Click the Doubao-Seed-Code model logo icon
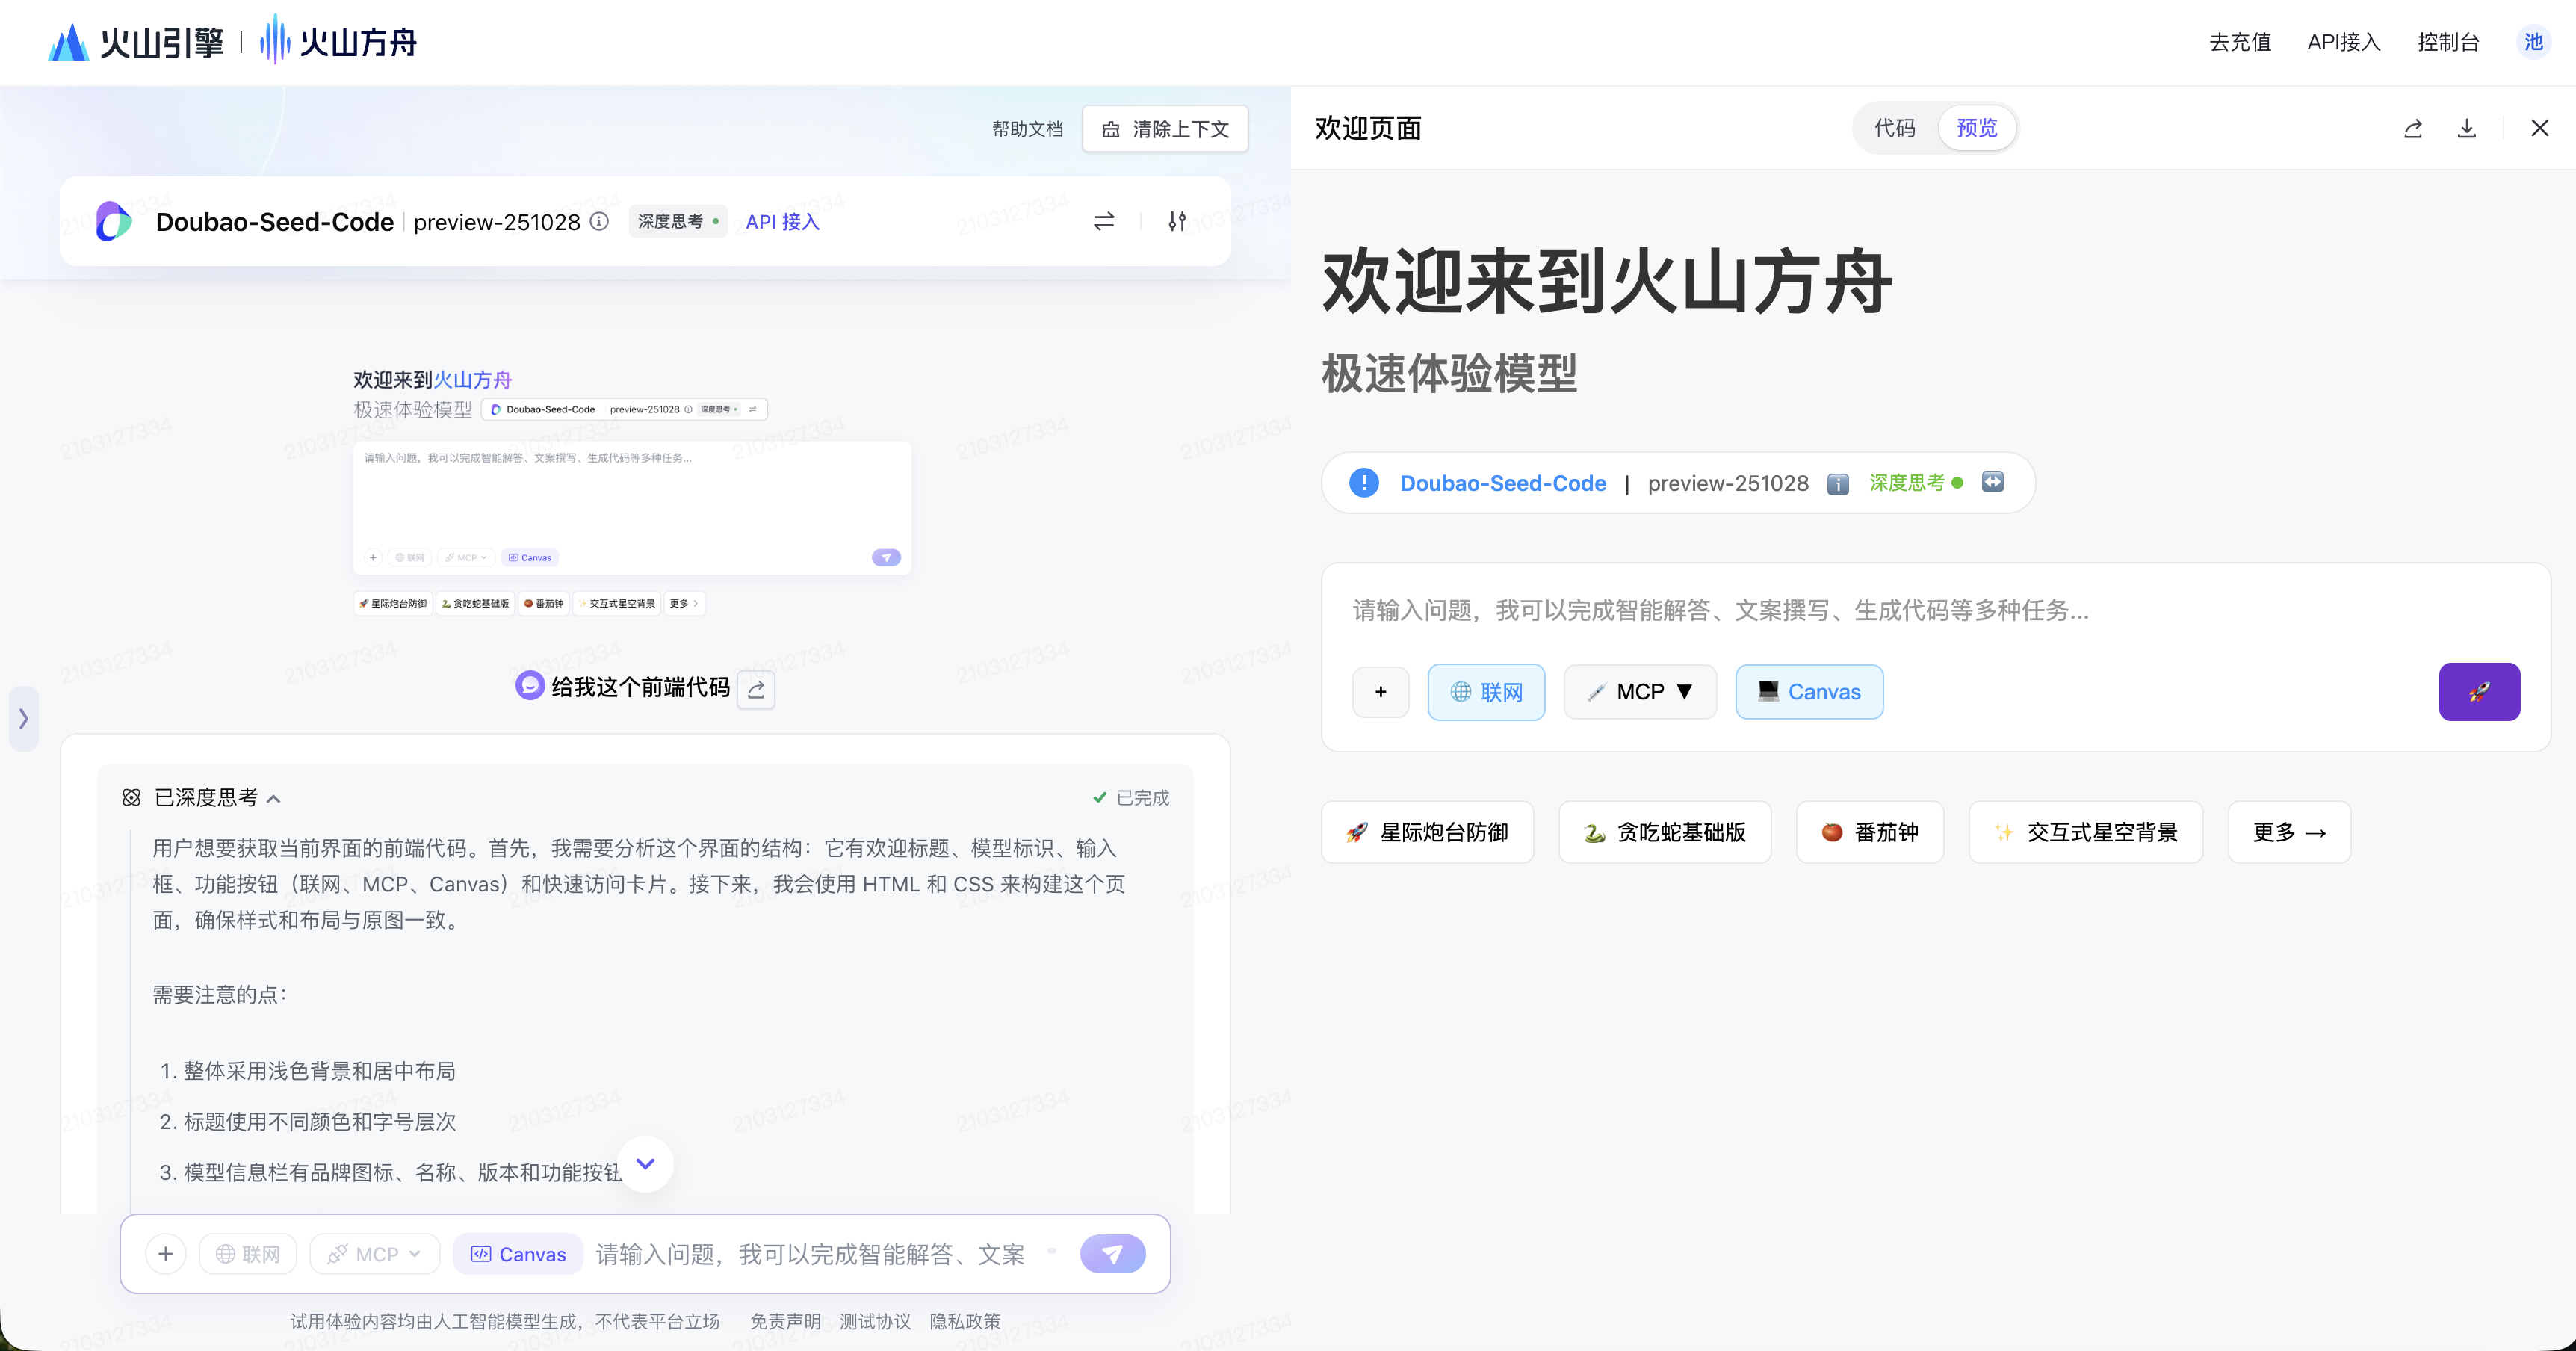The height and width of the screenshot is (1351, 2576). (x=114, y=221)
